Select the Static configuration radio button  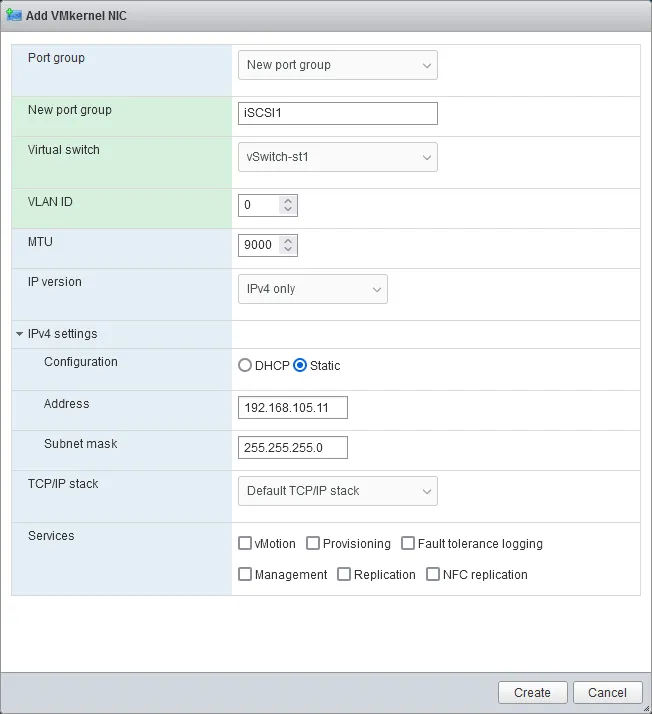pyautogui.click(x=300, y=366)
